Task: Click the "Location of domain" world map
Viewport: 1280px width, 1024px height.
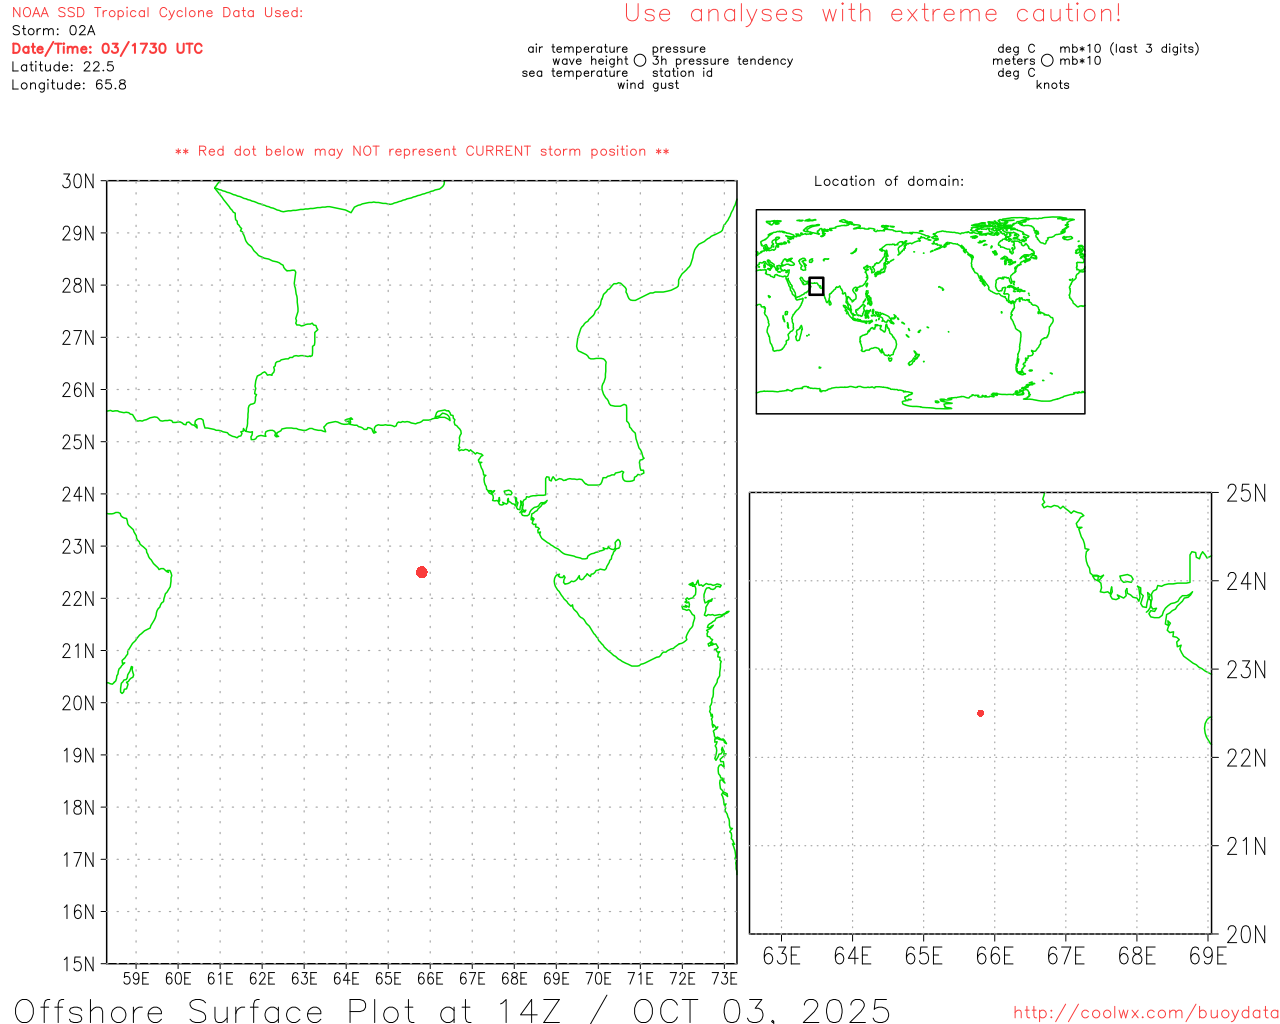Action: 920,311
